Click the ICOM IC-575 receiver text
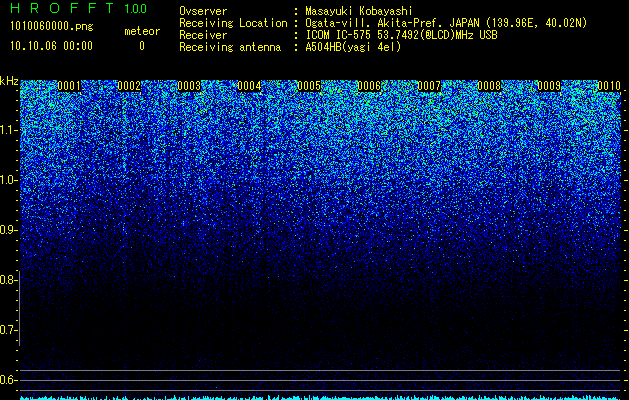 click(x=401, y=35)
